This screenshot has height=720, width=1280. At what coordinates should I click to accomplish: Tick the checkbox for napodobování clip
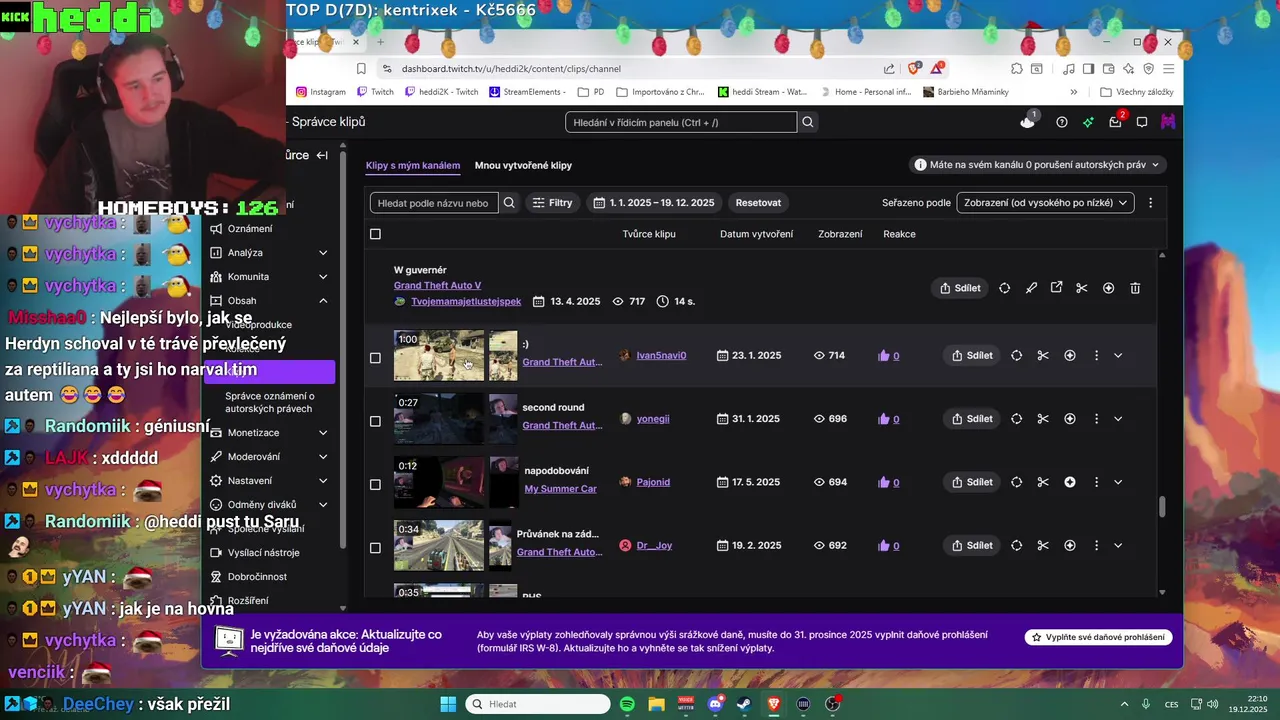pos(375,484)
